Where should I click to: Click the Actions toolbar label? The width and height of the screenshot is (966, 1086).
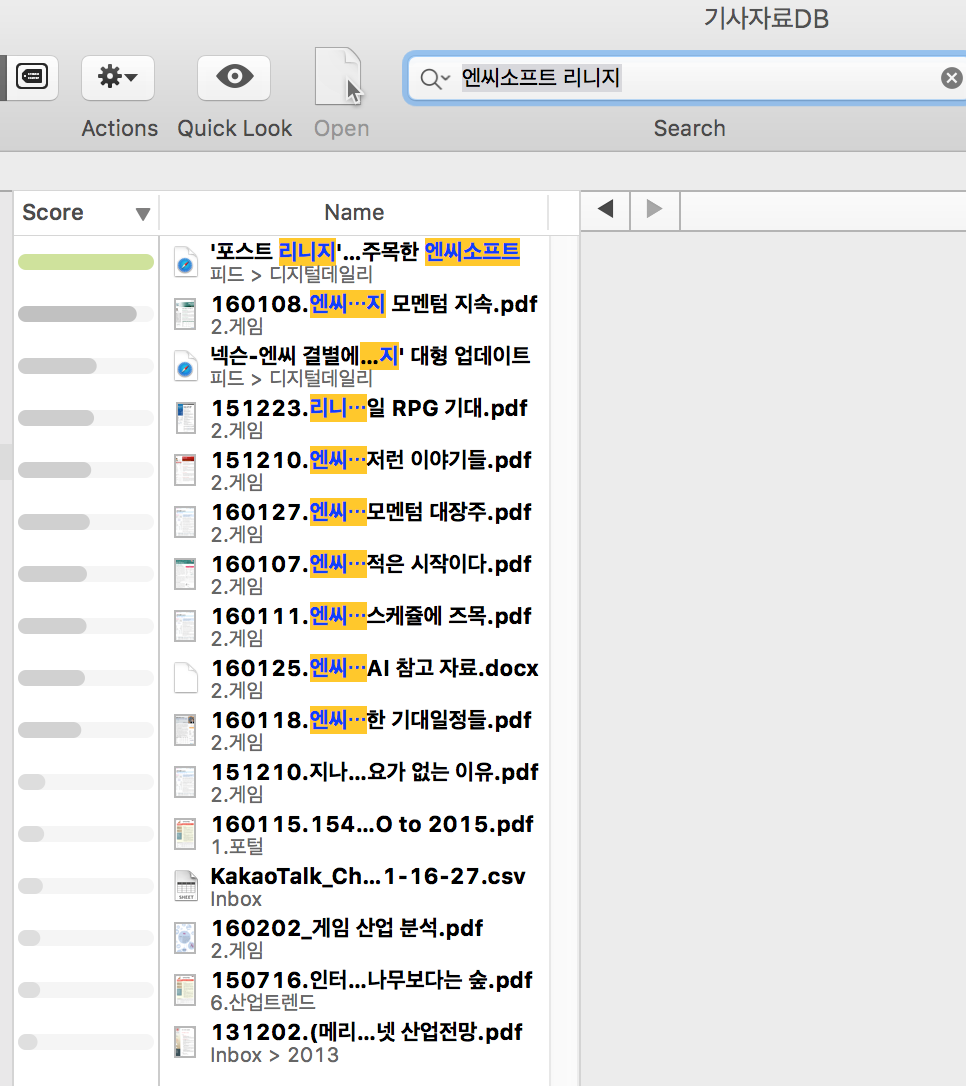(x=119, y=128)
